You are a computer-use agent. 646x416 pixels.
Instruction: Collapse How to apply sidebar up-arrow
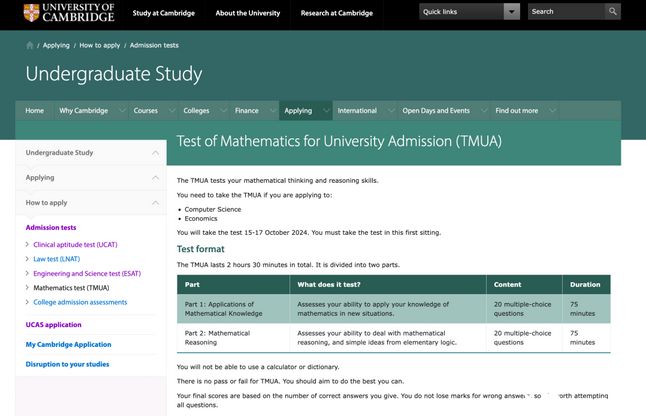tap(155, 203)
